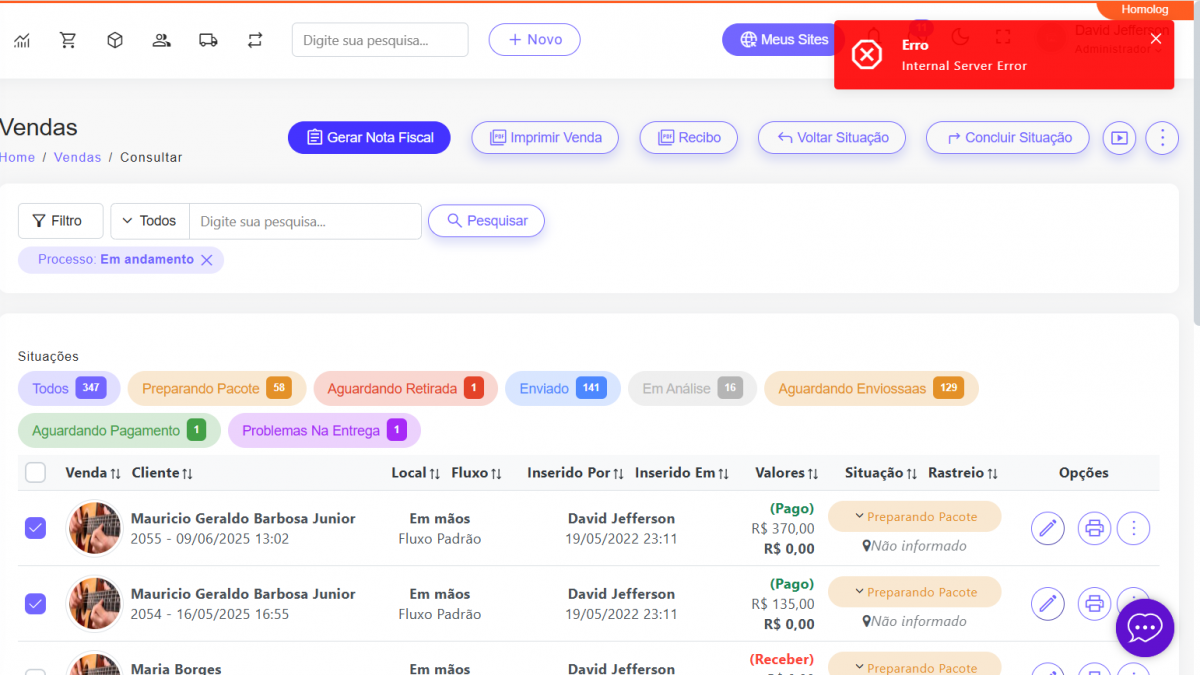Click the filter search input field

(305, 221)
